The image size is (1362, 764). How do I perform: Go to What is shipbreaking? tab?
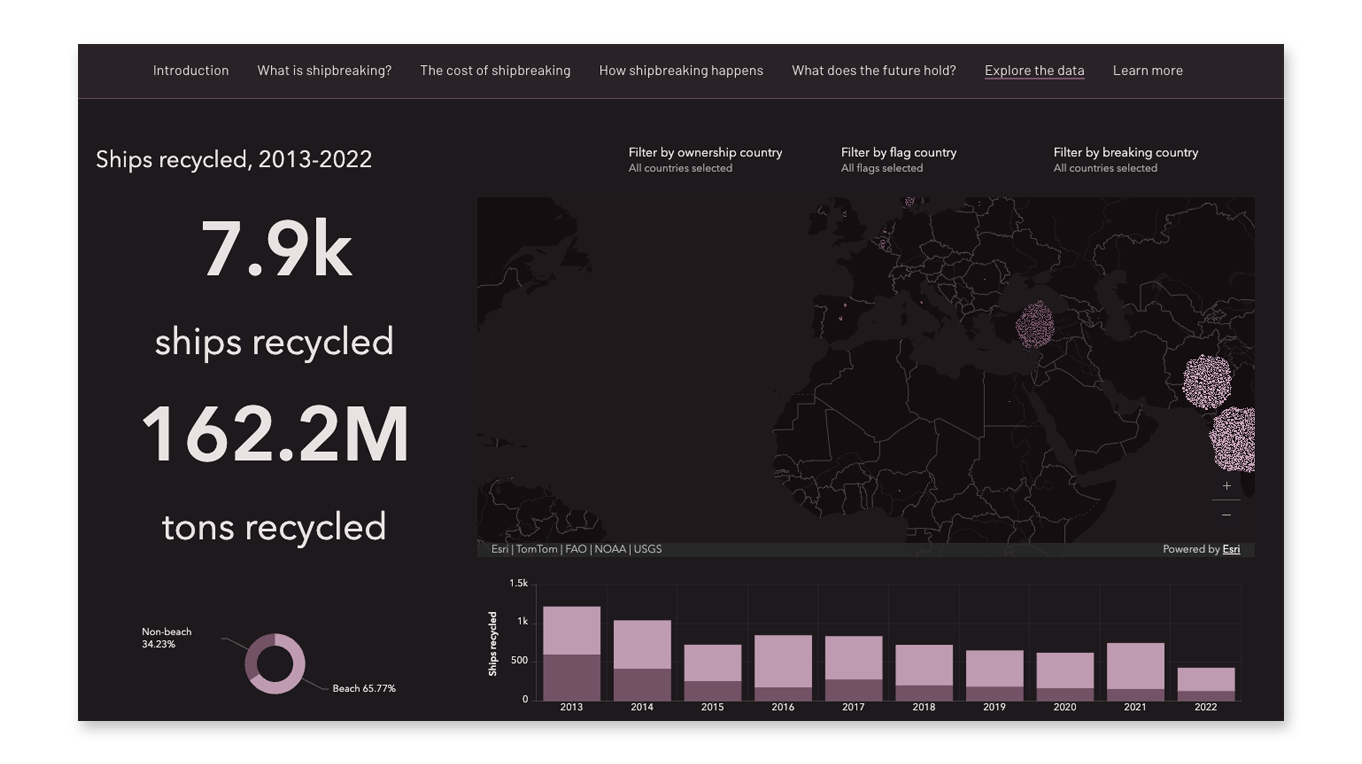[x=324, y=70]
